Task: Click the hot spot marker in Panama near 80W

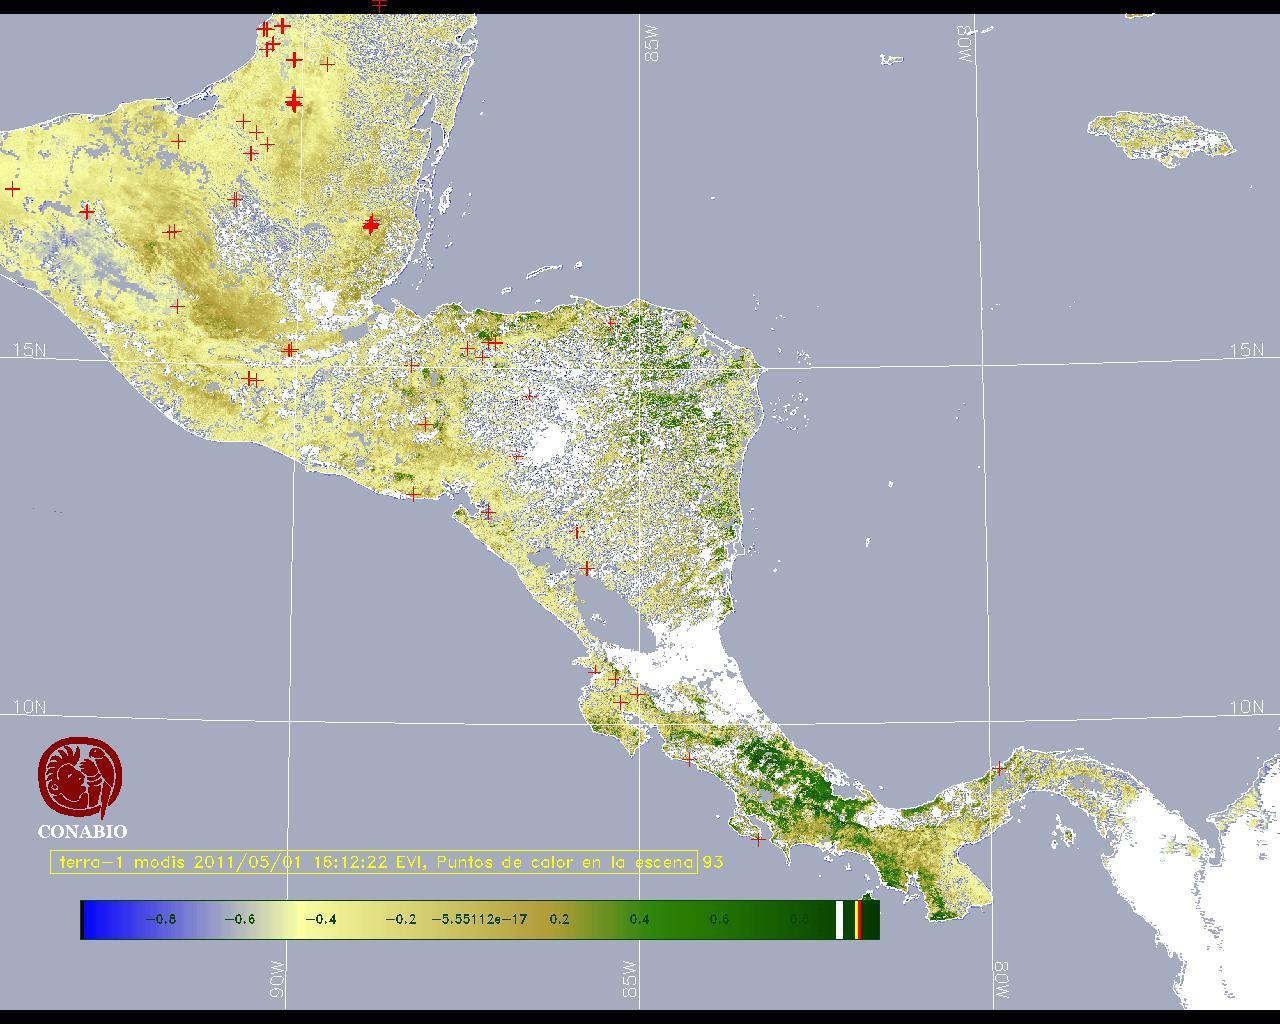Action: [x=999, y=768]
